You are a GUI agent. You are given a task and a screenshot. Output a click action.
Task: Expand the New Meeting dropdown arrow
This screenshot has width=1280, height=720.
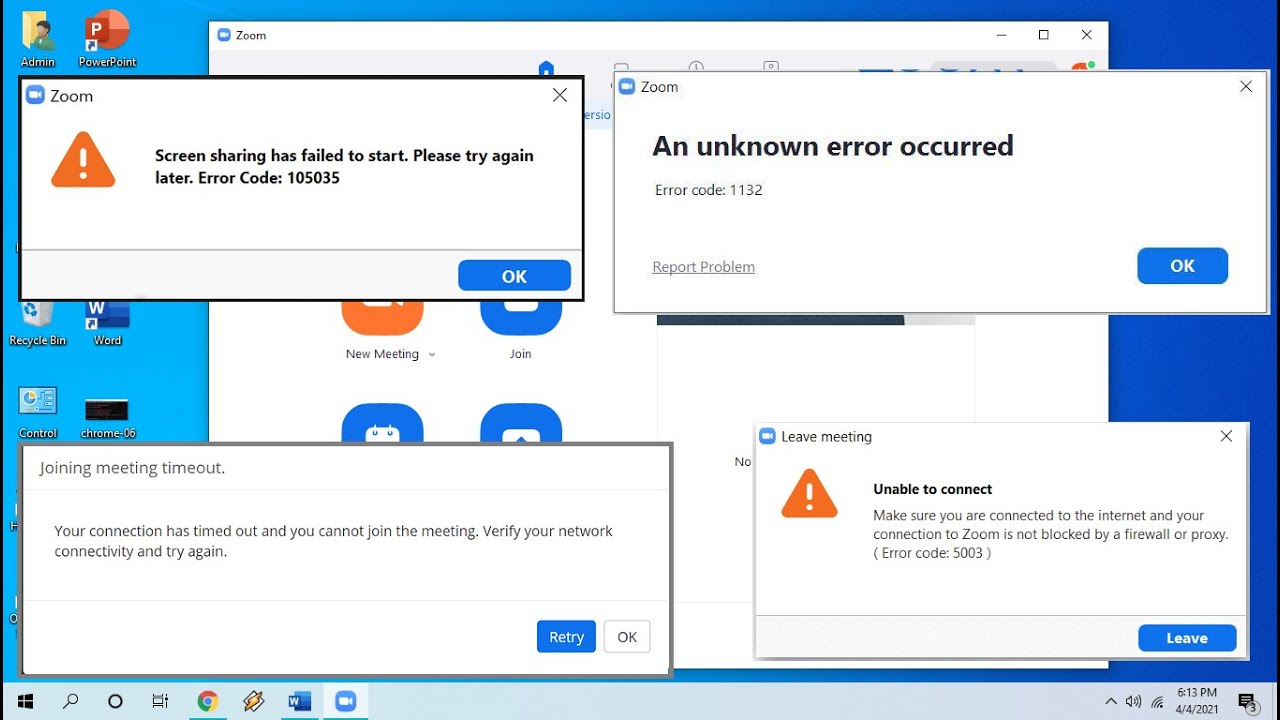click(x=432, y=354)
